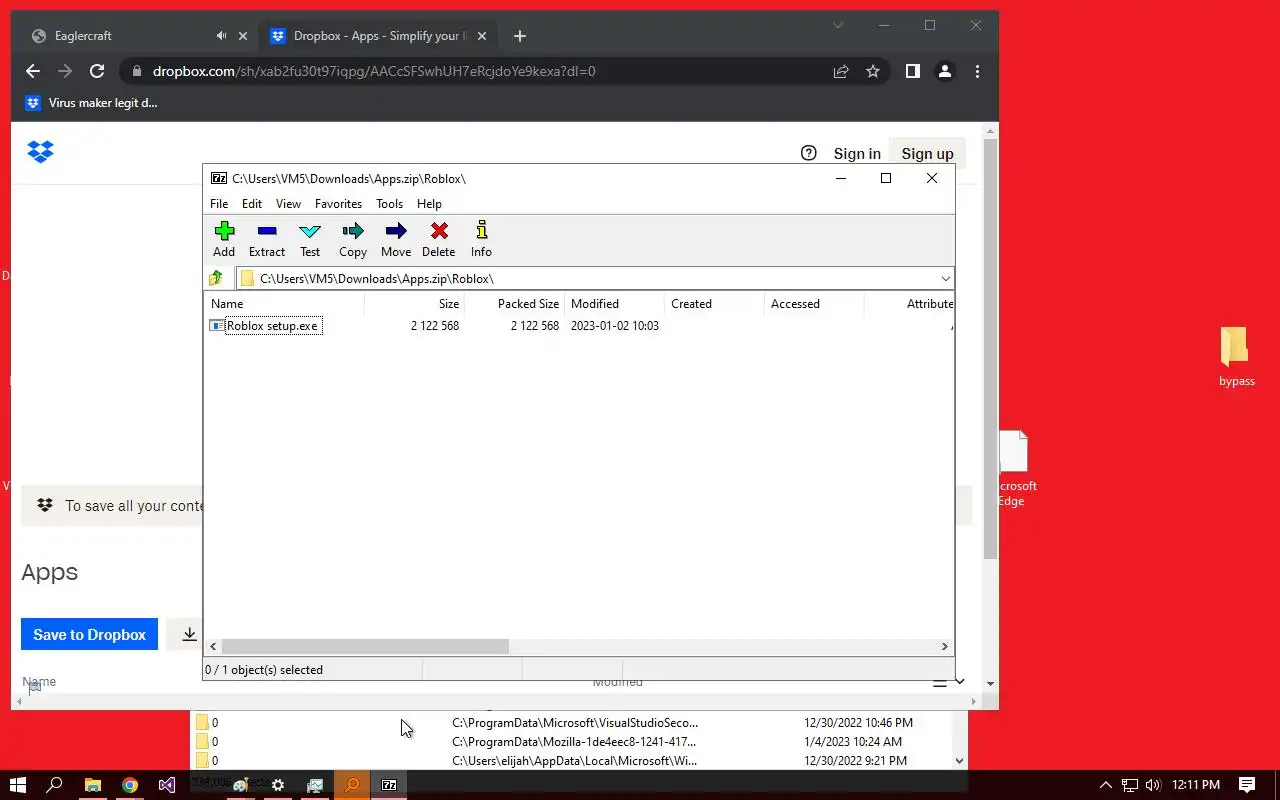The width and height of the screenshot is (1280, 800).
Task: Open the Edit menu in 7-Zip
Action: pos(252,204)
